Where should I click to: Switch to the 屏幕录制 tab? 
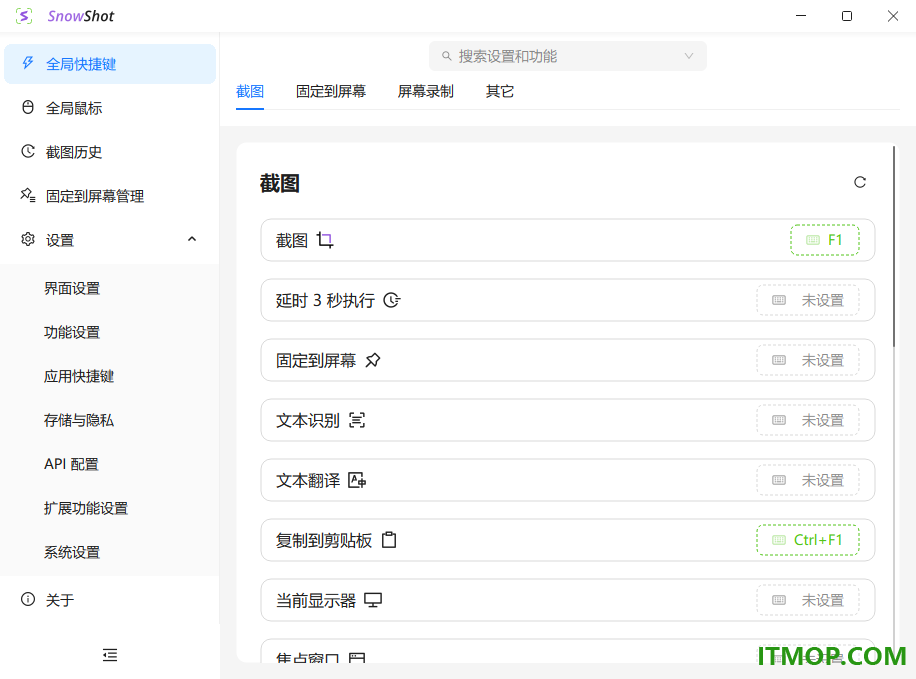pyautogui.click(x=425, y=91)
